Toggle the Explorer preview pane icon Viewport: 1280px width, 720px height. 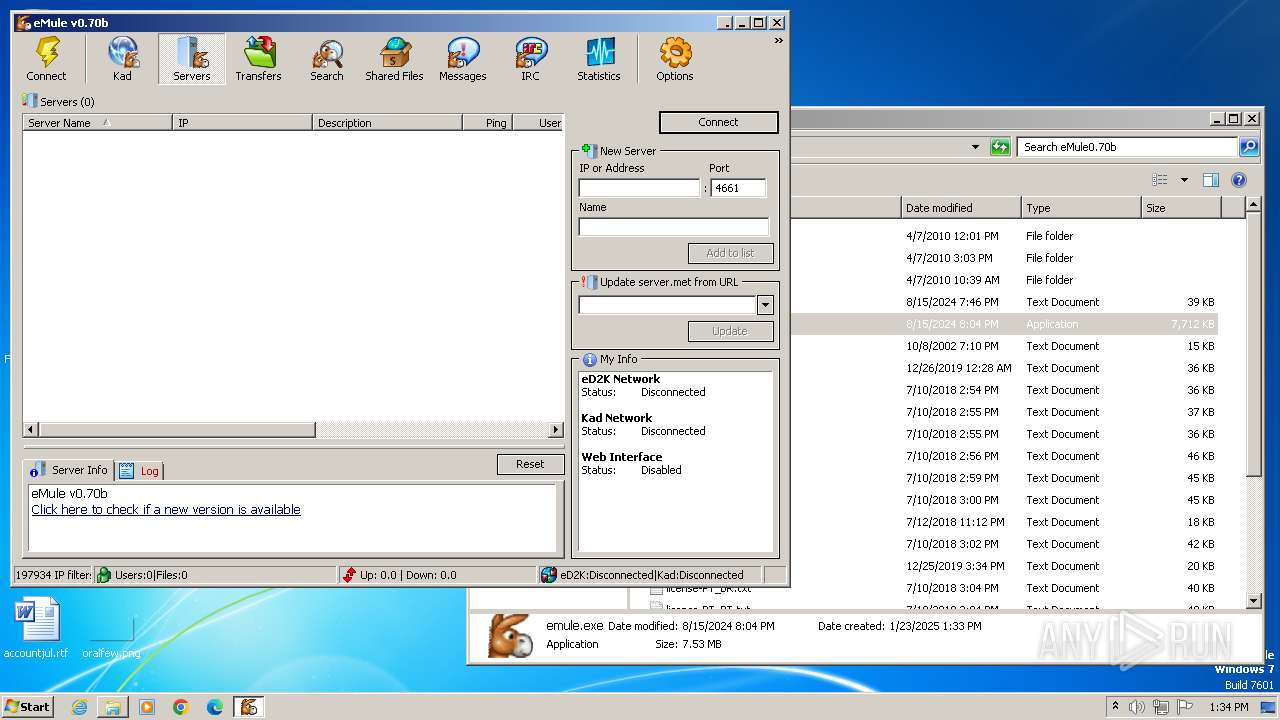tap(1210, 181)
